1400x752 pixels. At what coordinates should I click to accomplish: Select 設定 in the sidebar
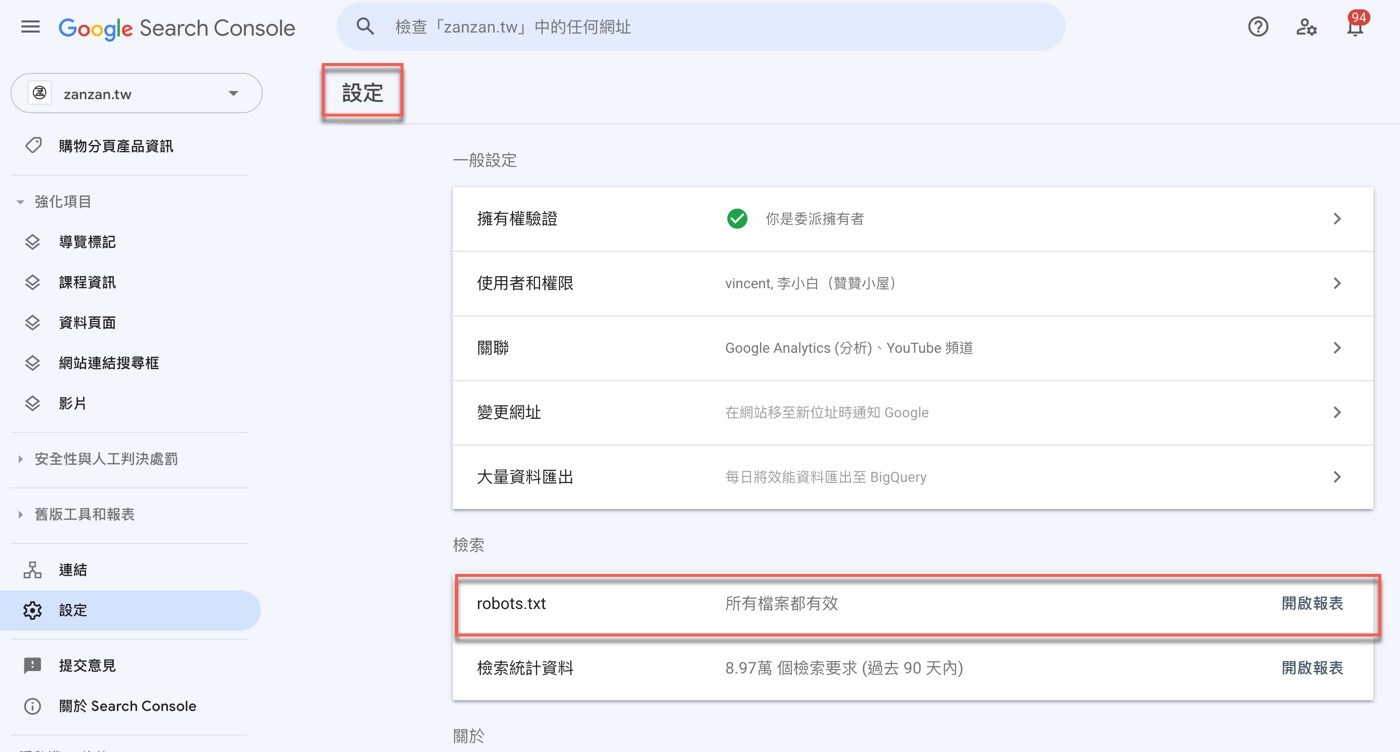click(130, 610)
